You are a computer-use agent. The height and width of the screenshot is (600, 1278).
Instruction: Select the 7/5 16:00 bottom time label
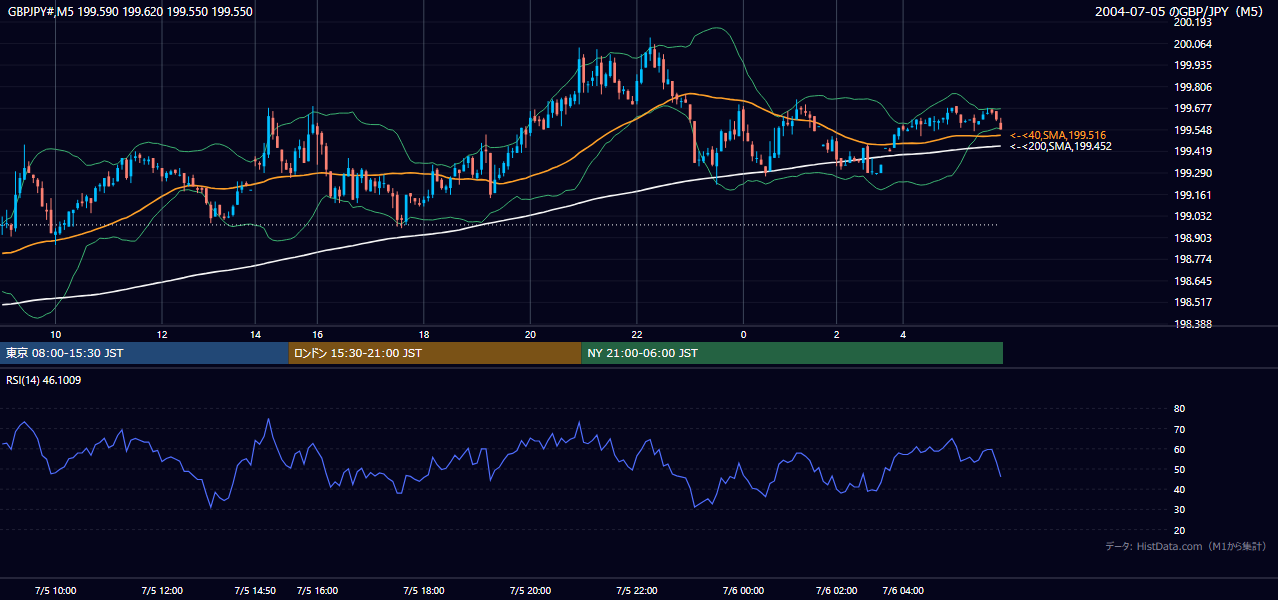(317, 591)
